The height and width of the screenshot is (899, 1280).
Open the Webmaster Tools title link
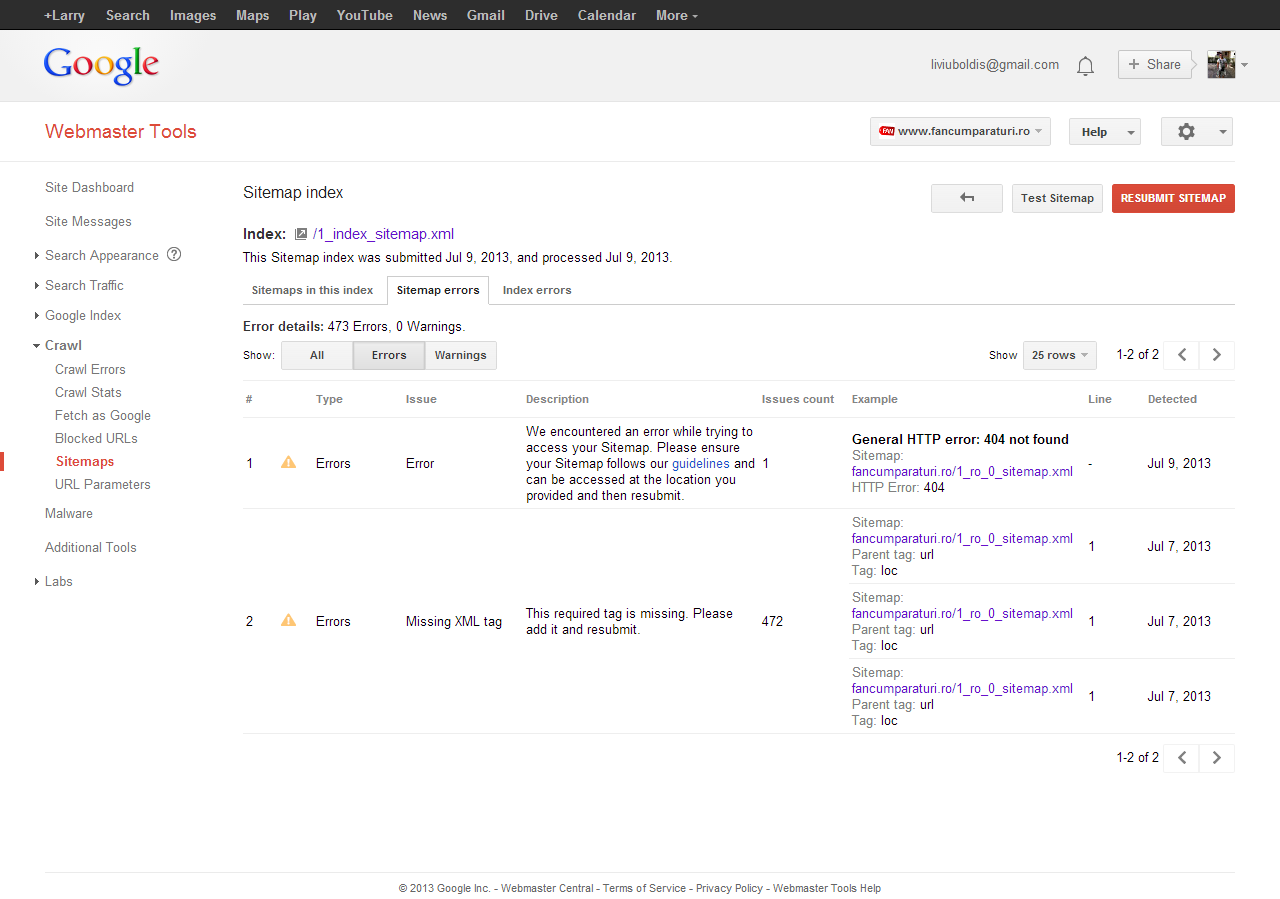[x=121, y=131]
